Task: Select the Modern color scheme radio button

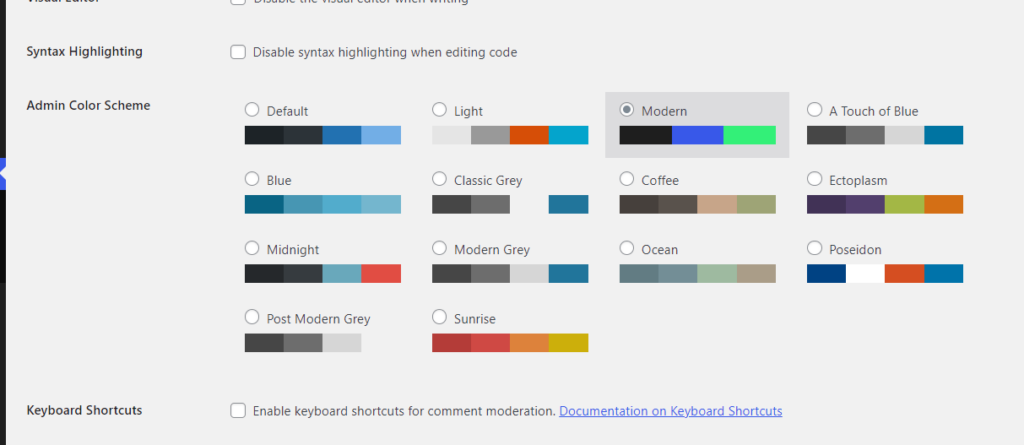Action: [627, 109]
